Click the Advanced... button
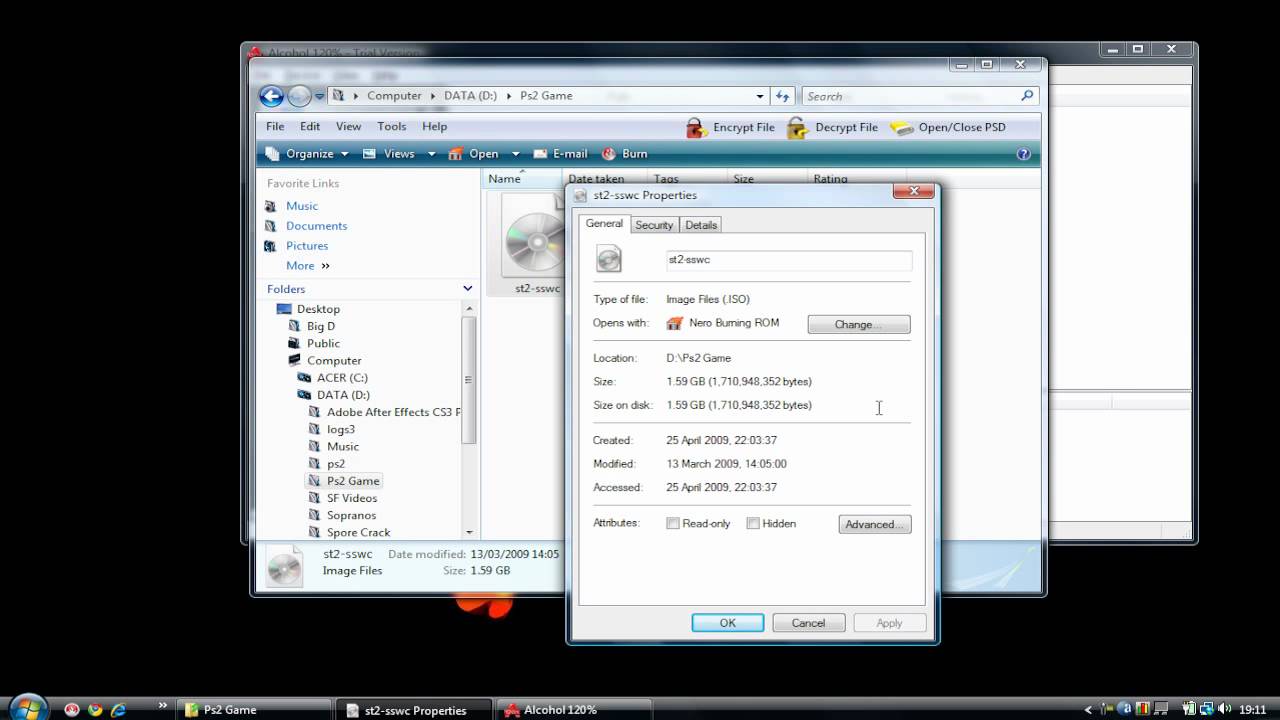 pyautogui.click(x=875, y=524)
